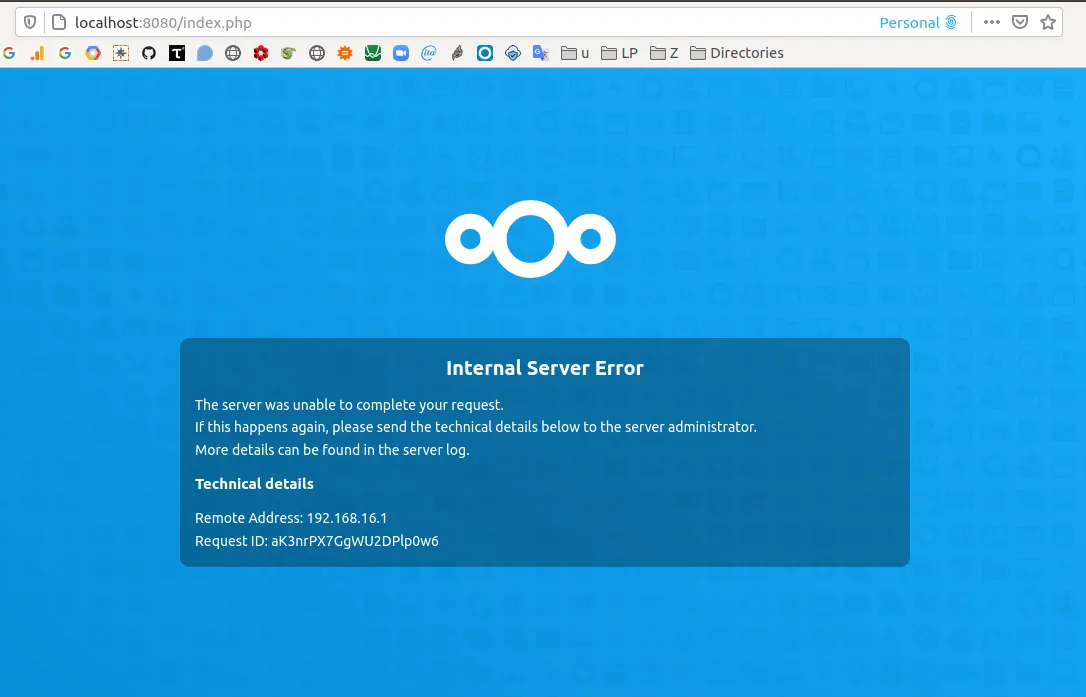Open the globe bookmark beside the blue chat bubble
The height and width of the screenshot is (697, 1086).
coord(233,53)
